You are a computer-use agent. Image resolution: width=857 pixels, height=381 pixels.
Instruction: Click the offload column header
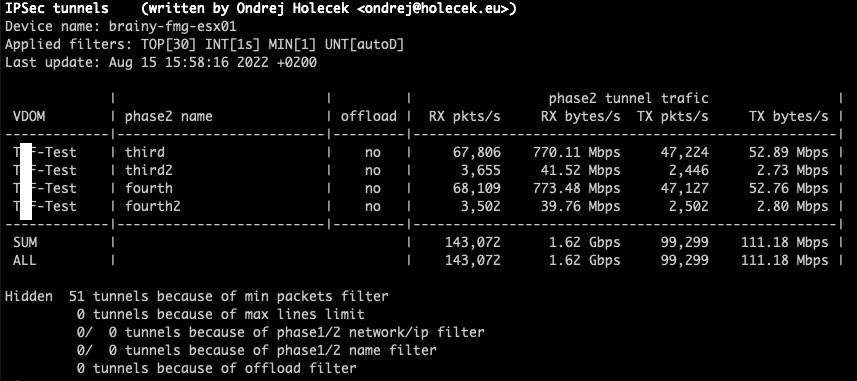(369, 116)
